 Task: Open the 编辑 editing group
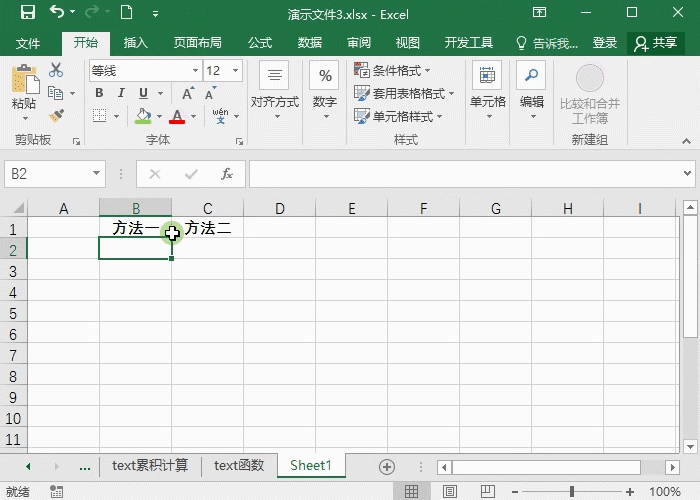(x=531, y=92)
